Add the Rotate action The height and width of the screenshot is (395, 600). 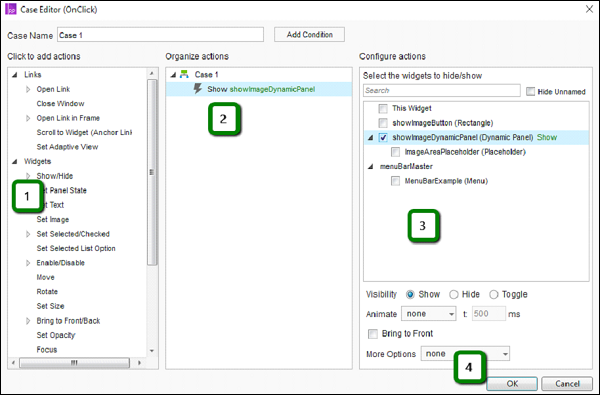(47, 292)
